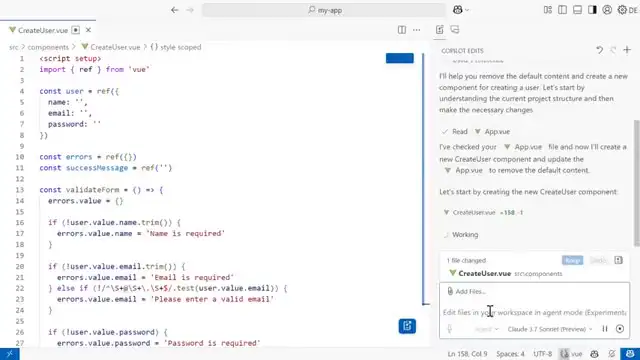The image size is (640, 360).
Task: Go forward with the right arrow
Action: point(190,10)
